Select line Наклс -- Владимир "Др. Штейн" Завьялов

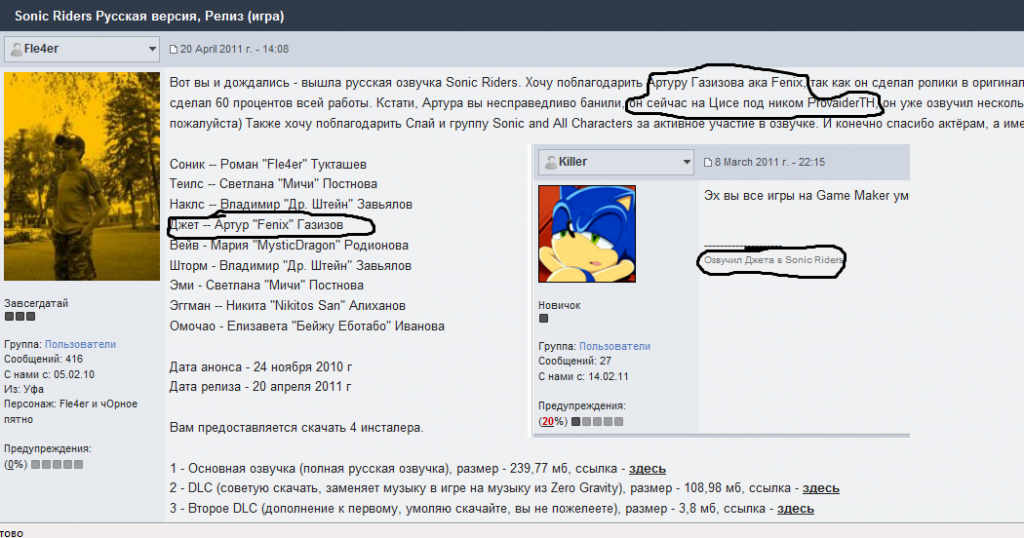coord(291,204)
